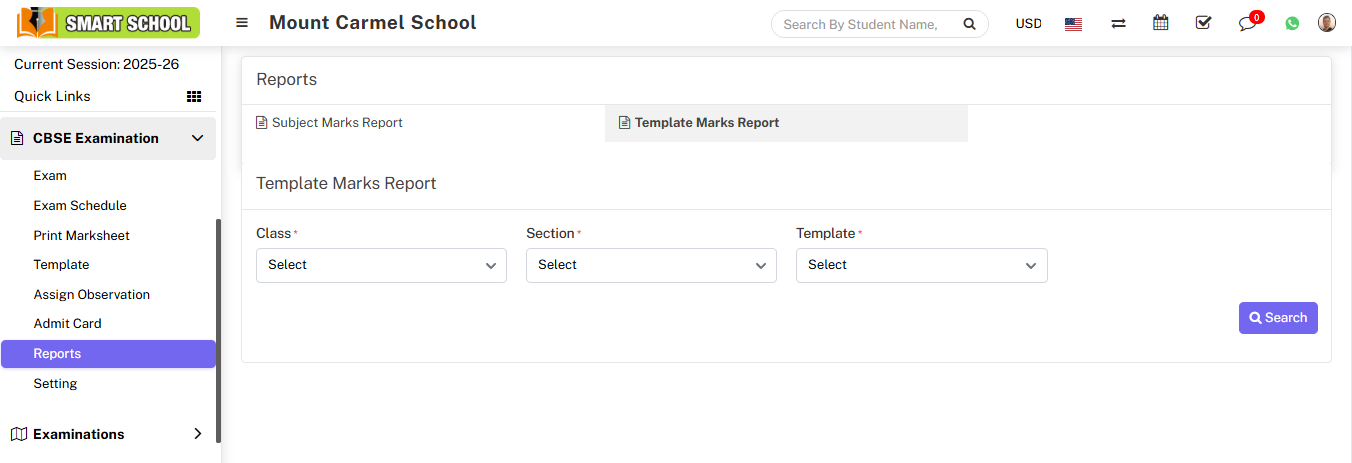Open the Quick Links grid icon
1352x463 pixels.
(194, 97)
